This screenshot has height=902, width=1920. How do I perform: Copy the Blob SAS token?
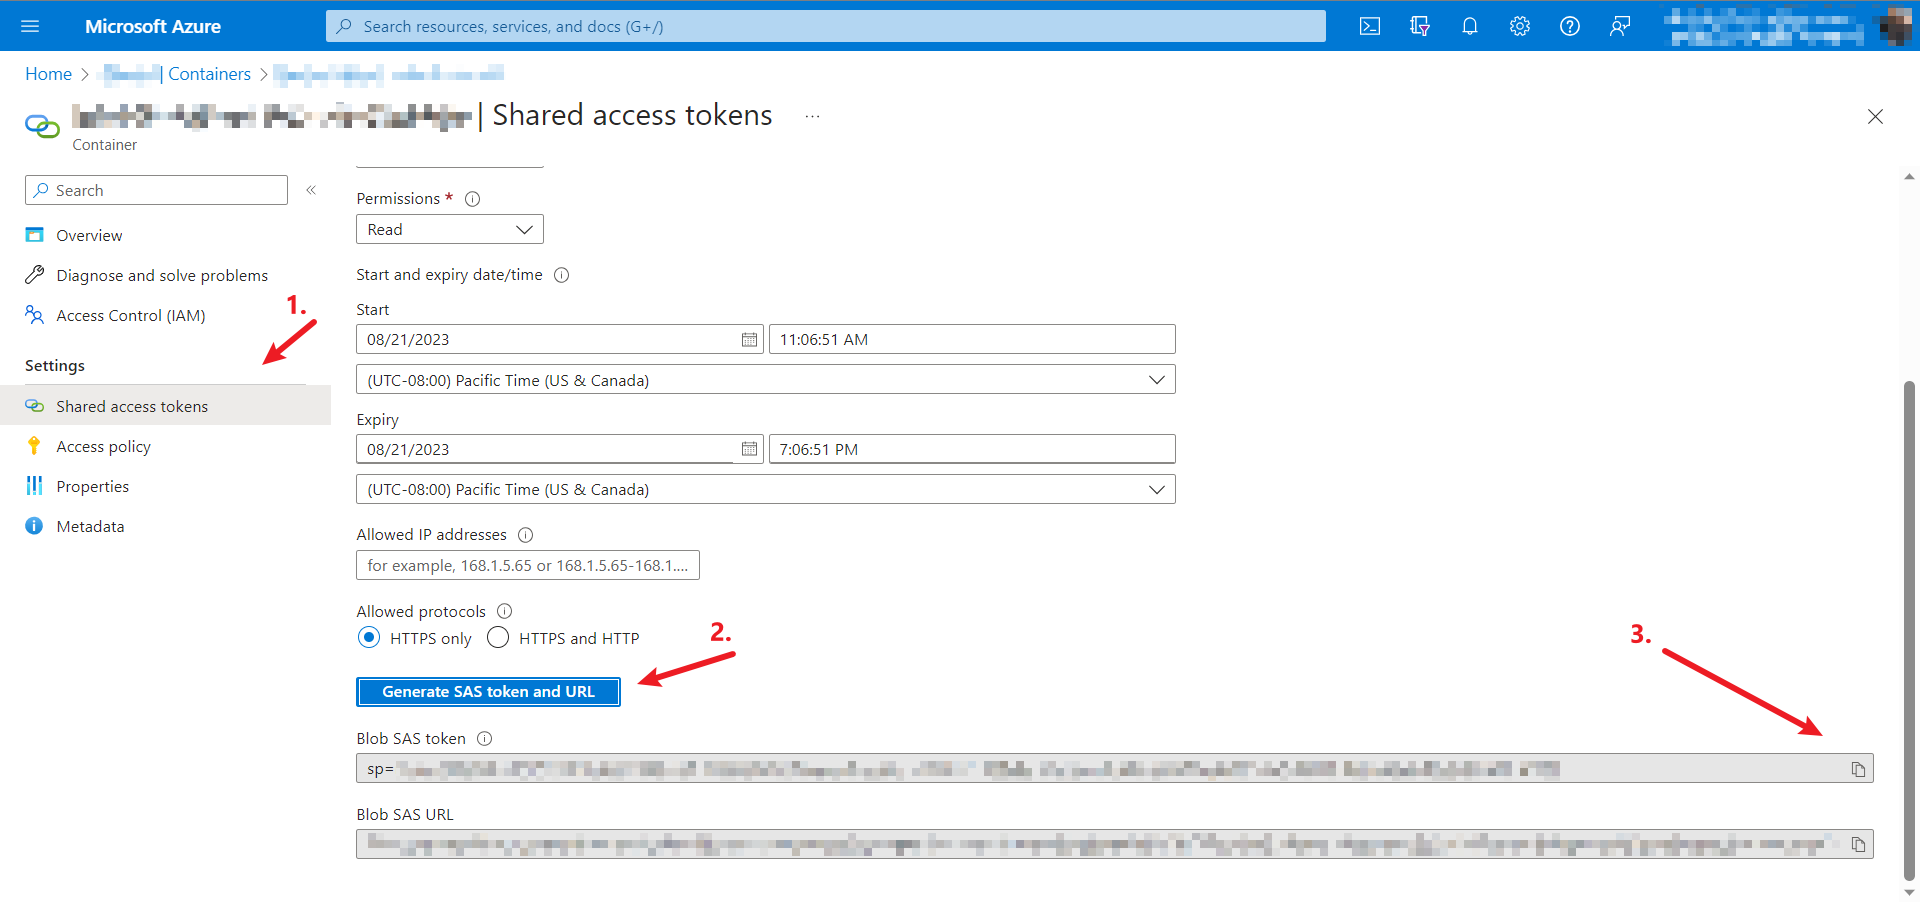(1857, 769)
